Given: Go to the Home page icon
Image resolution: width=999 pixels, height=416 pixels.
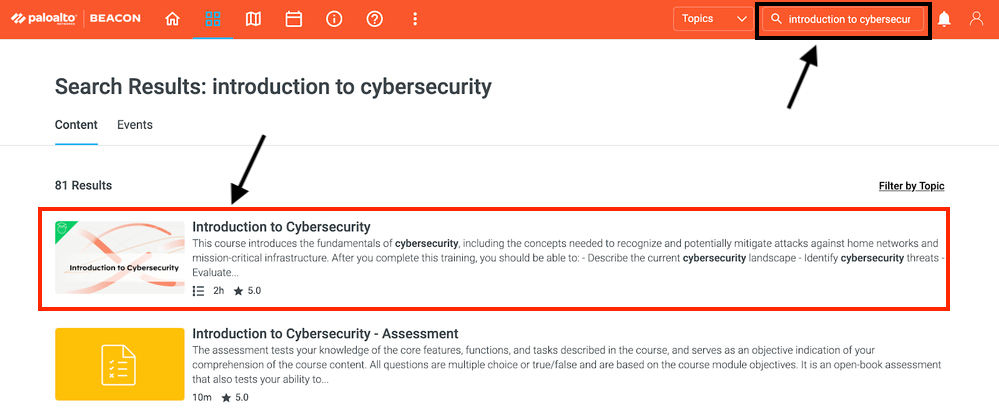Looking at the screenshot, I should tap(172, 19).
